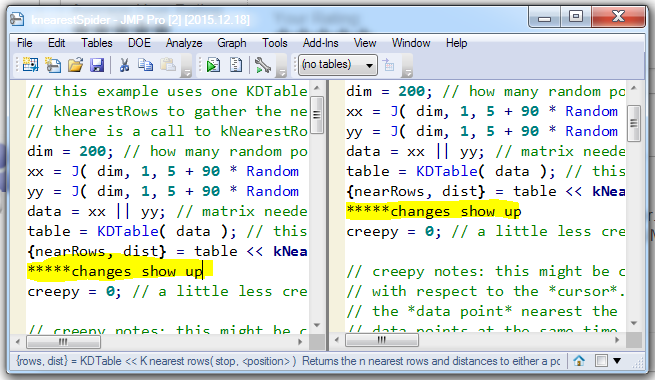Click the right pane horizontal scrollbar thumb
This screenshot has height=380, width=655.
point(381,340)
